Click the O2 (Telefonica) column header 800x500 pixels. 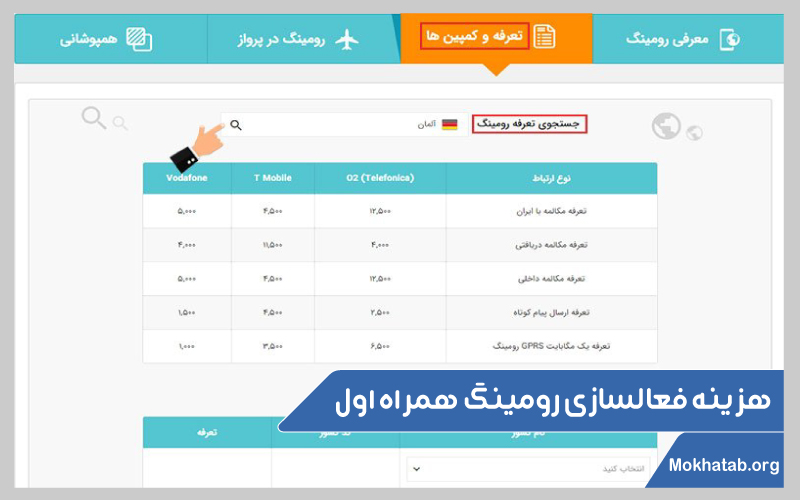[380, 178]
